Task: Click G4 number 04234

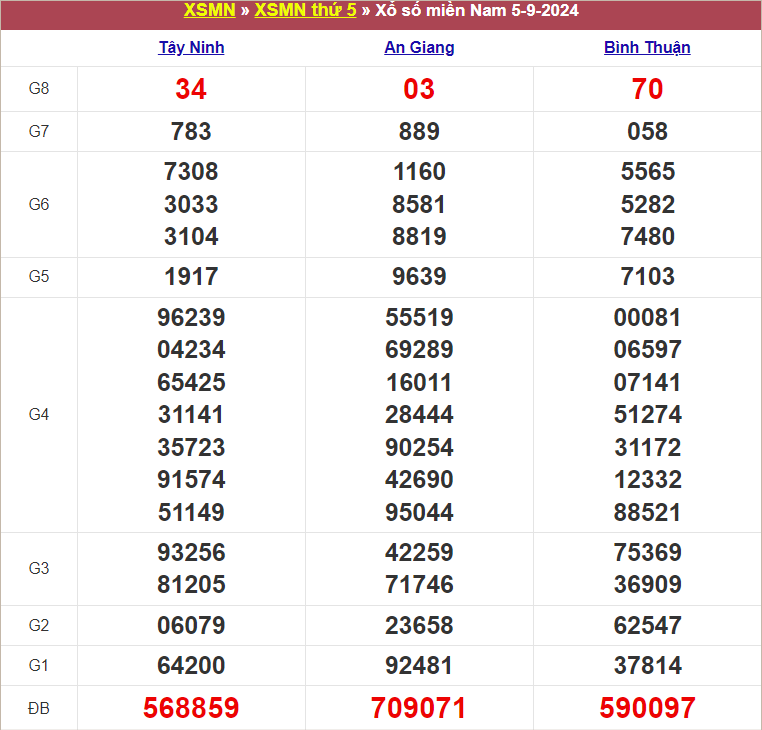Action: pyautogui.click(x=191, y=349)
